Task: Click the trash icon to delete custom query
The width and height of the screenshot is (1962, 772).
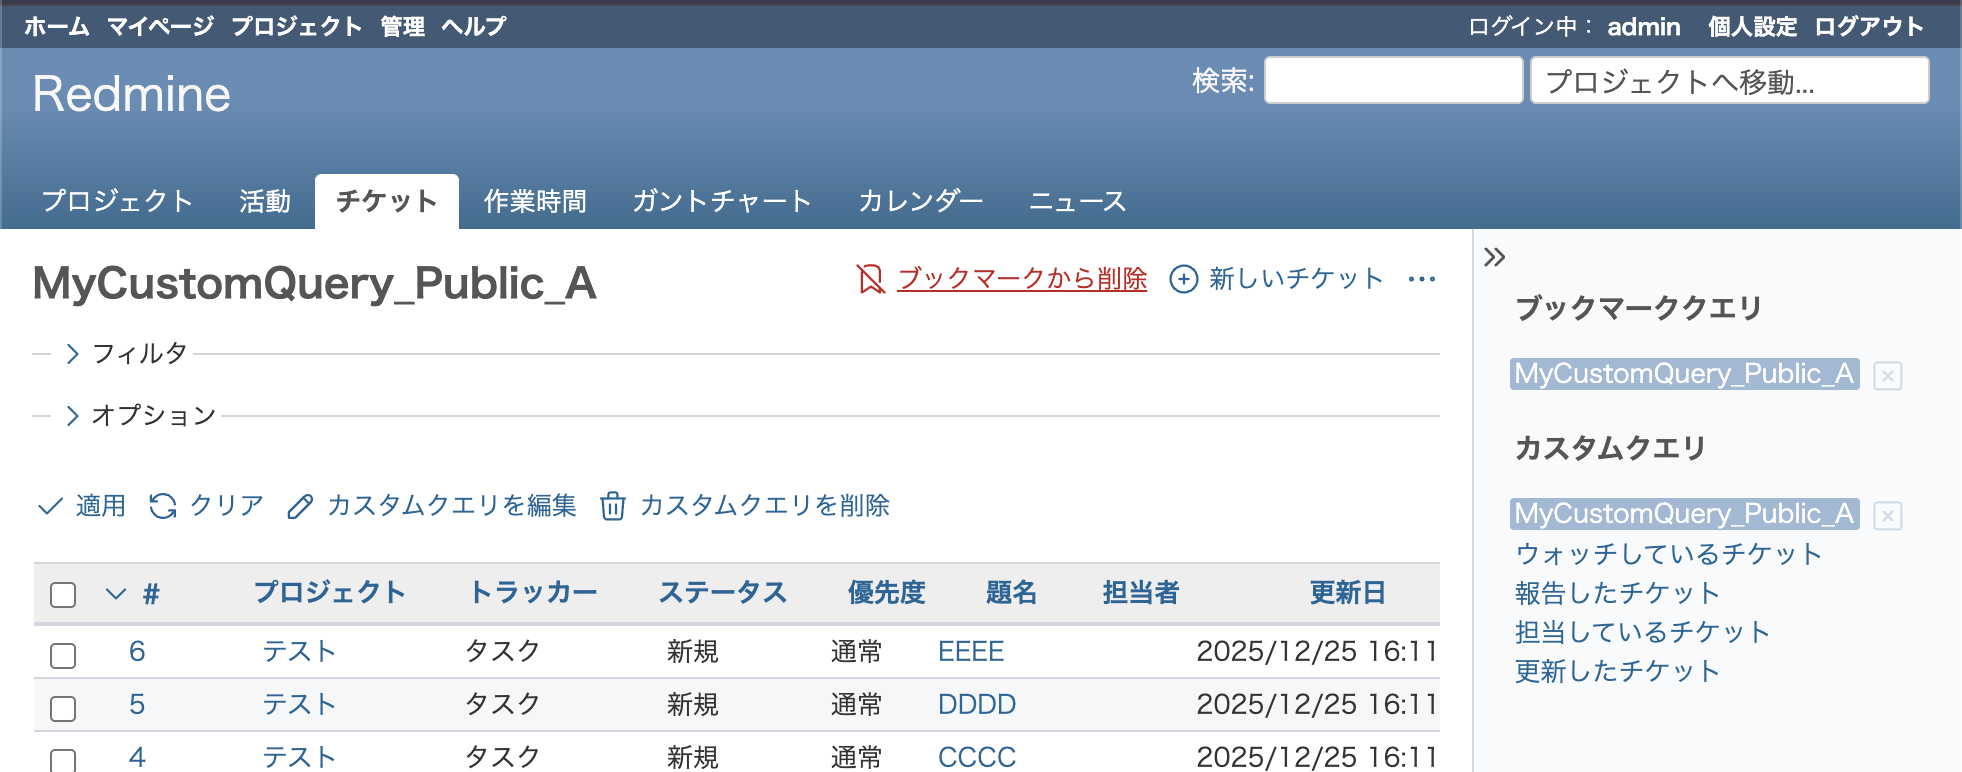Action: pyautogui.click(x=613, y=506)
